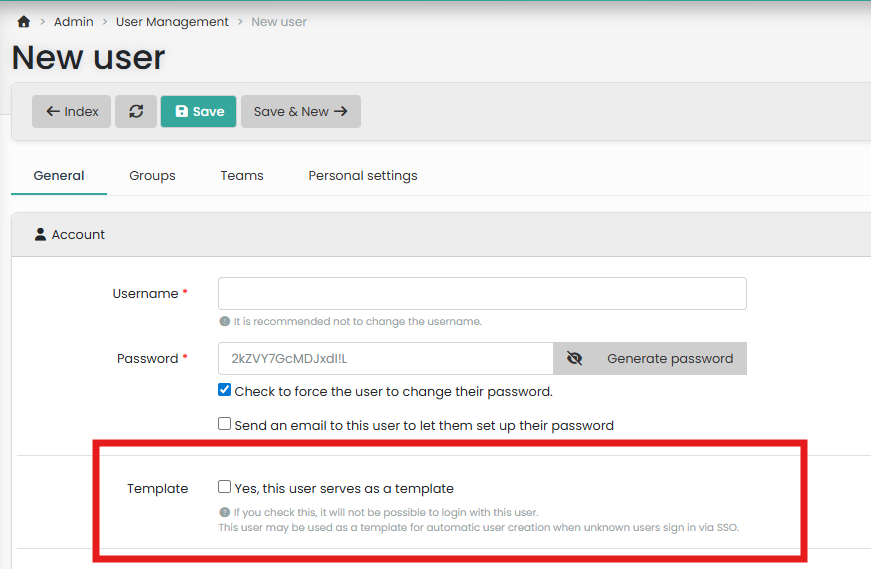The height and width of the screenshot is (569, 871).
Task: Navigate to Admin in breadcrumb
Action: tap(74, 22)
